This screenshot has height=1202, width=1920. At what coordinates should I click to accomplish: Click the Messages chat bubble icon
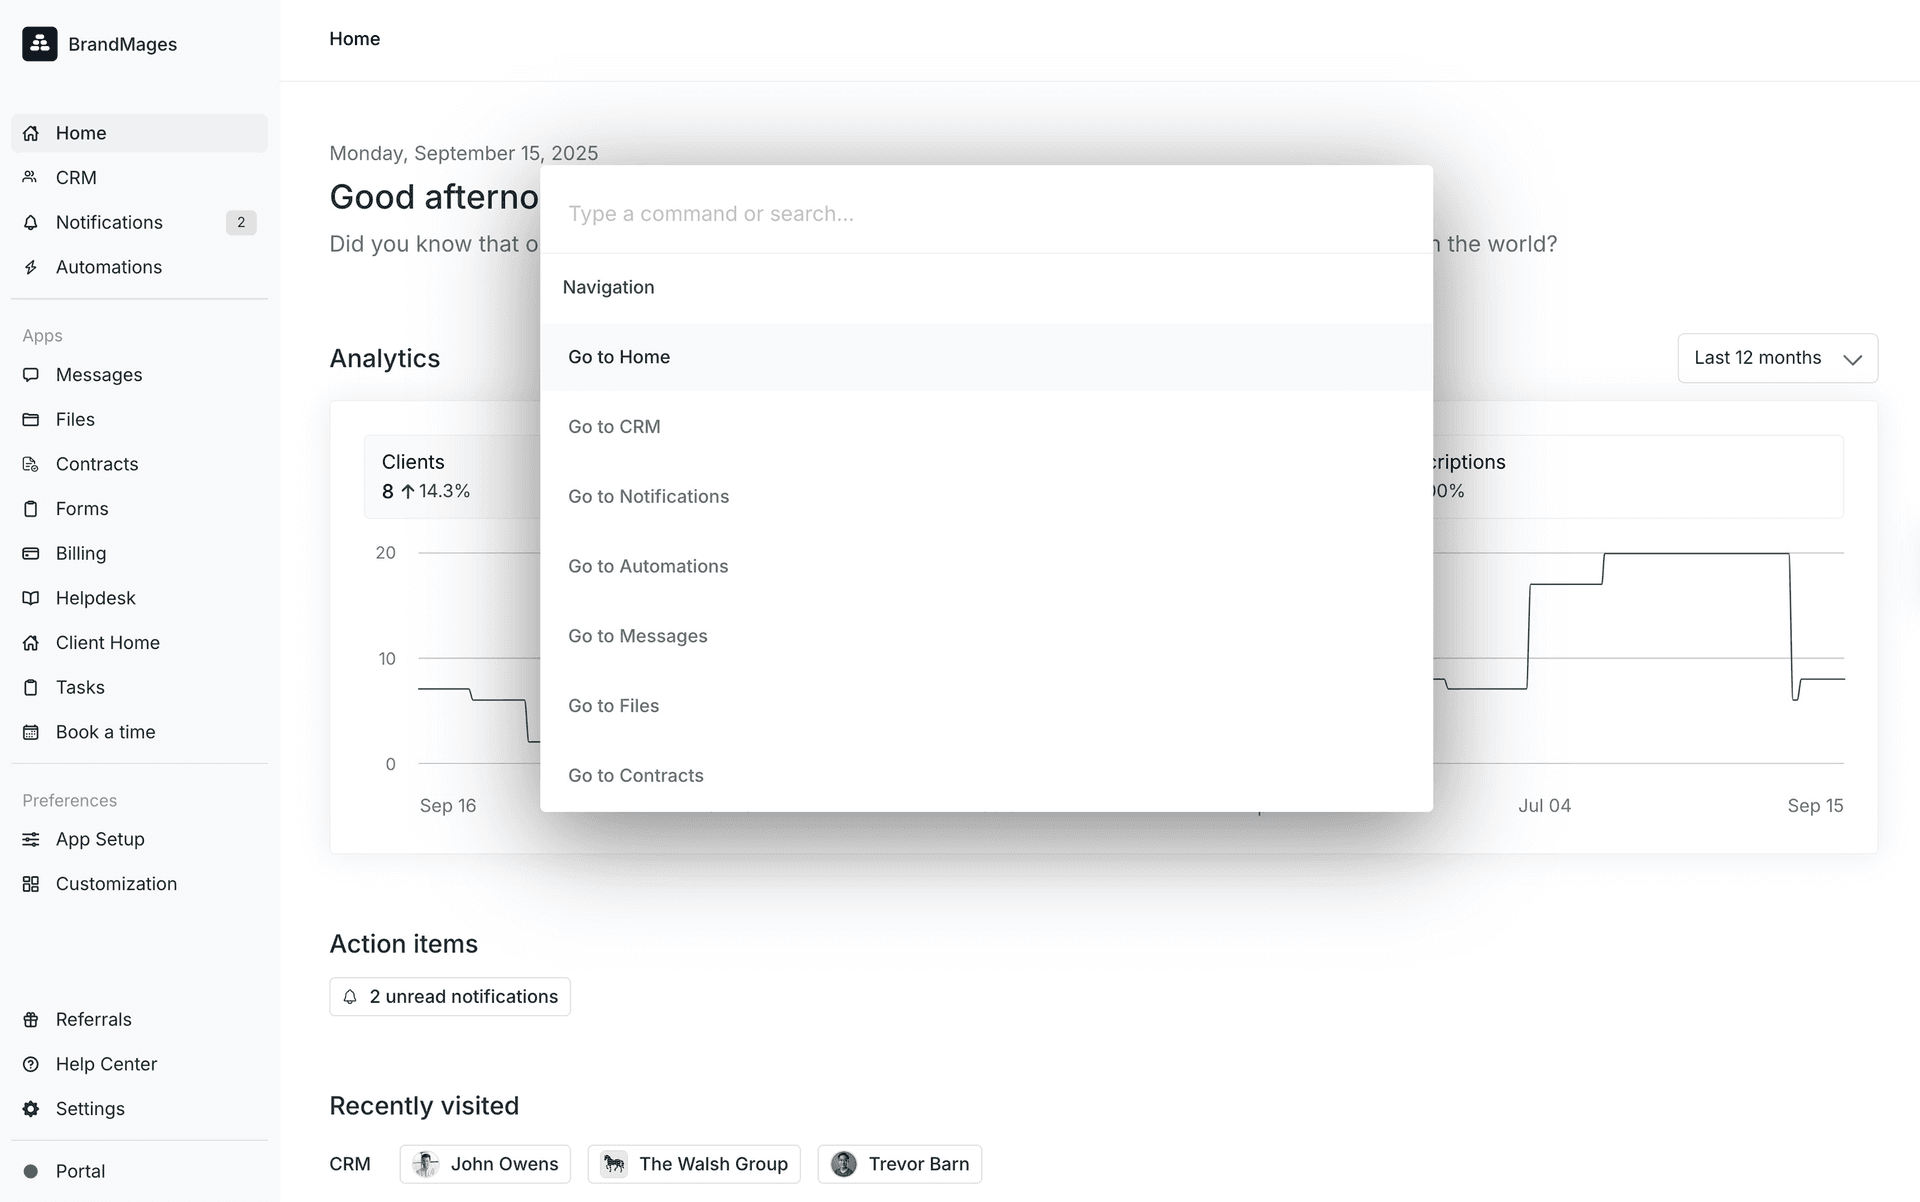[x=31, y=375]
